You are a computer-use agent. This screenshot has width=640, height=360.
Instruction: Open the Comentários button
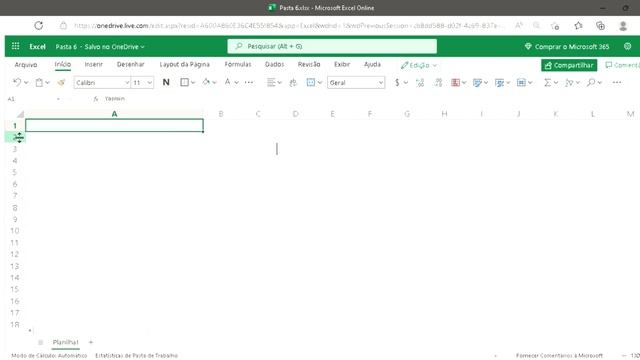coord(622,65)
